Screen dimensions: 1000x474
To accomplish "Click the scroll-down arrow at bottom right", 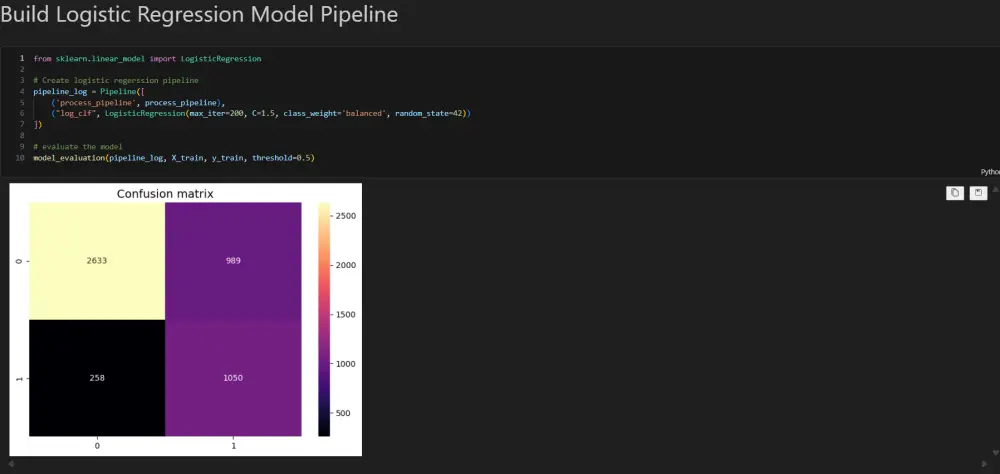I will (995, 453).
